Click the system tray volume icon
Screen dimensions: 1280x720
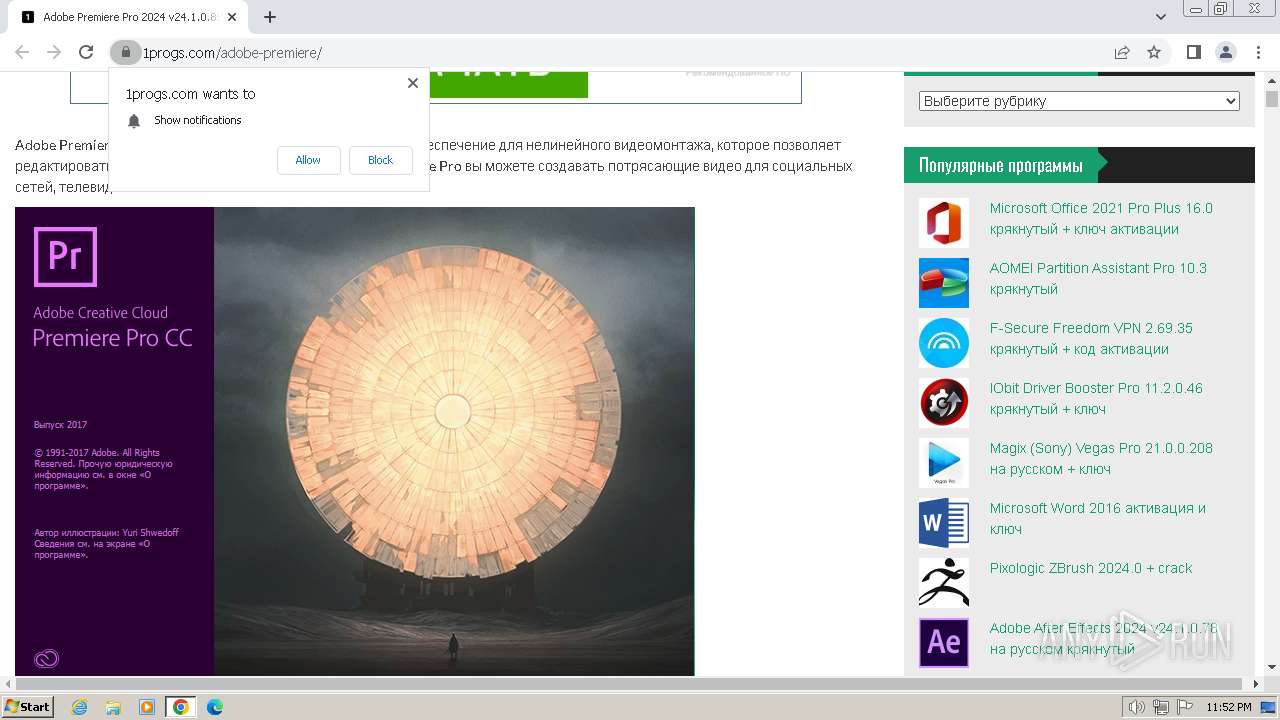click(x=1137, y=707)
